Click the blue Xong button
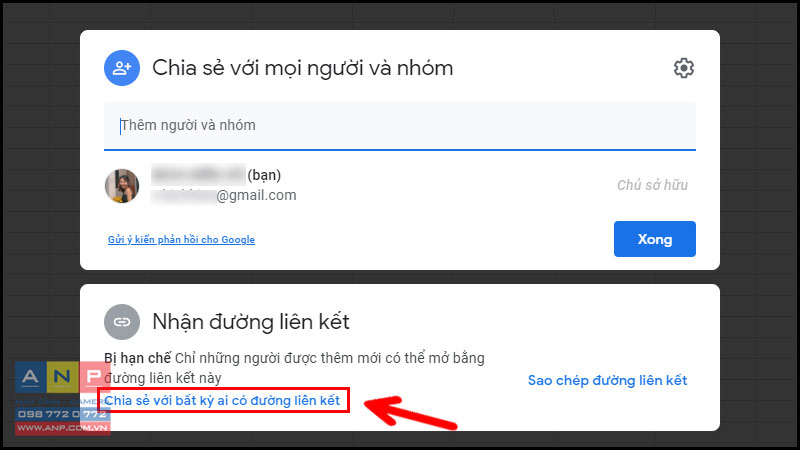Viewport: 800px width, 450px height. [x=655, y=239]
